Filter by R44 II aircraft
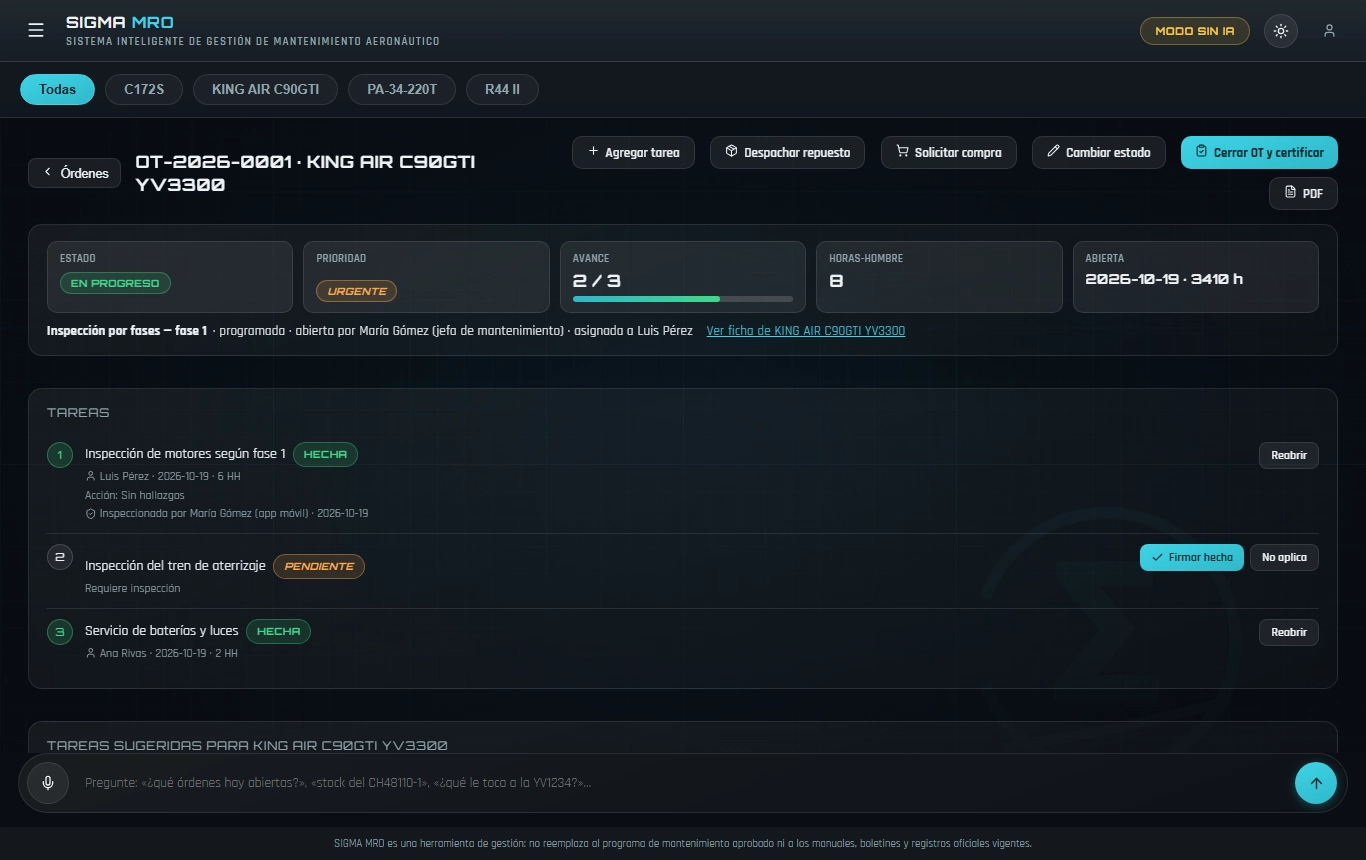 coord(502,89)
